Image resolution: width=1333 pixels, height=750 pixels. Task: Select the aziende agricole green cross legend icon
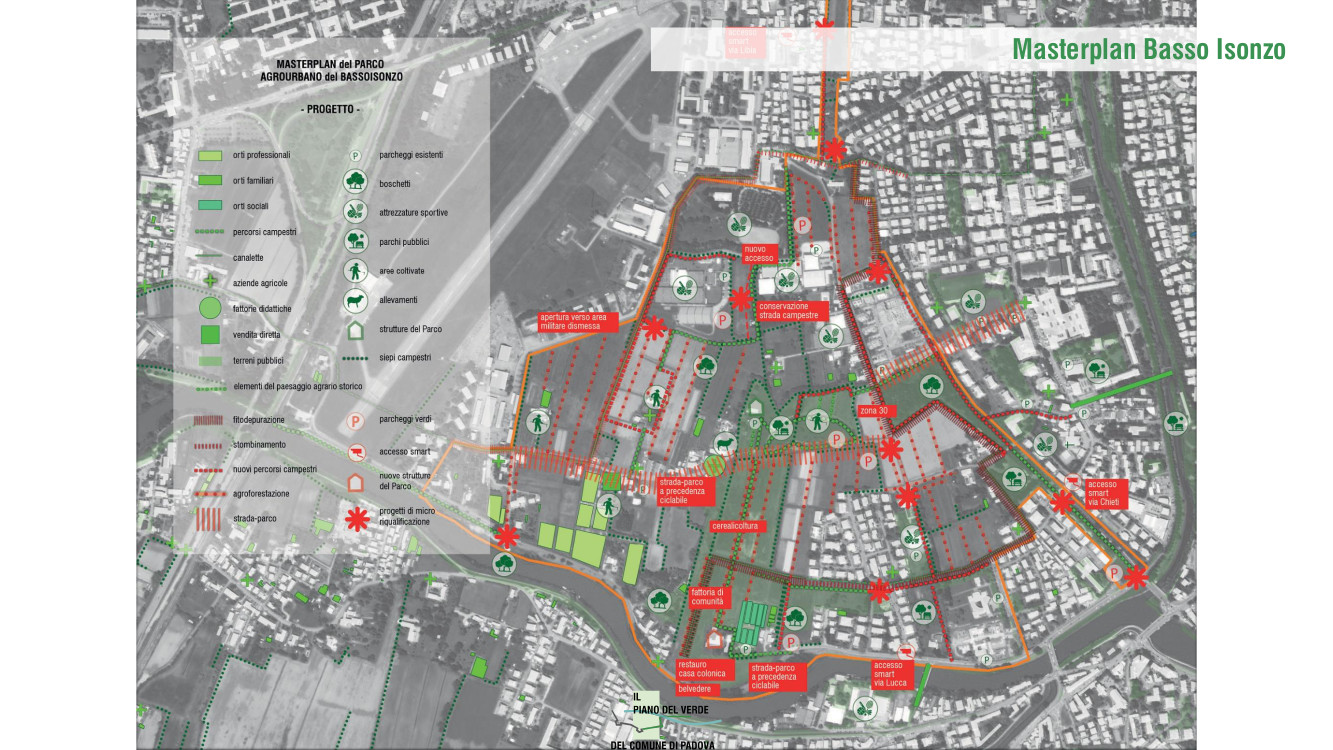tap(210, 282)
